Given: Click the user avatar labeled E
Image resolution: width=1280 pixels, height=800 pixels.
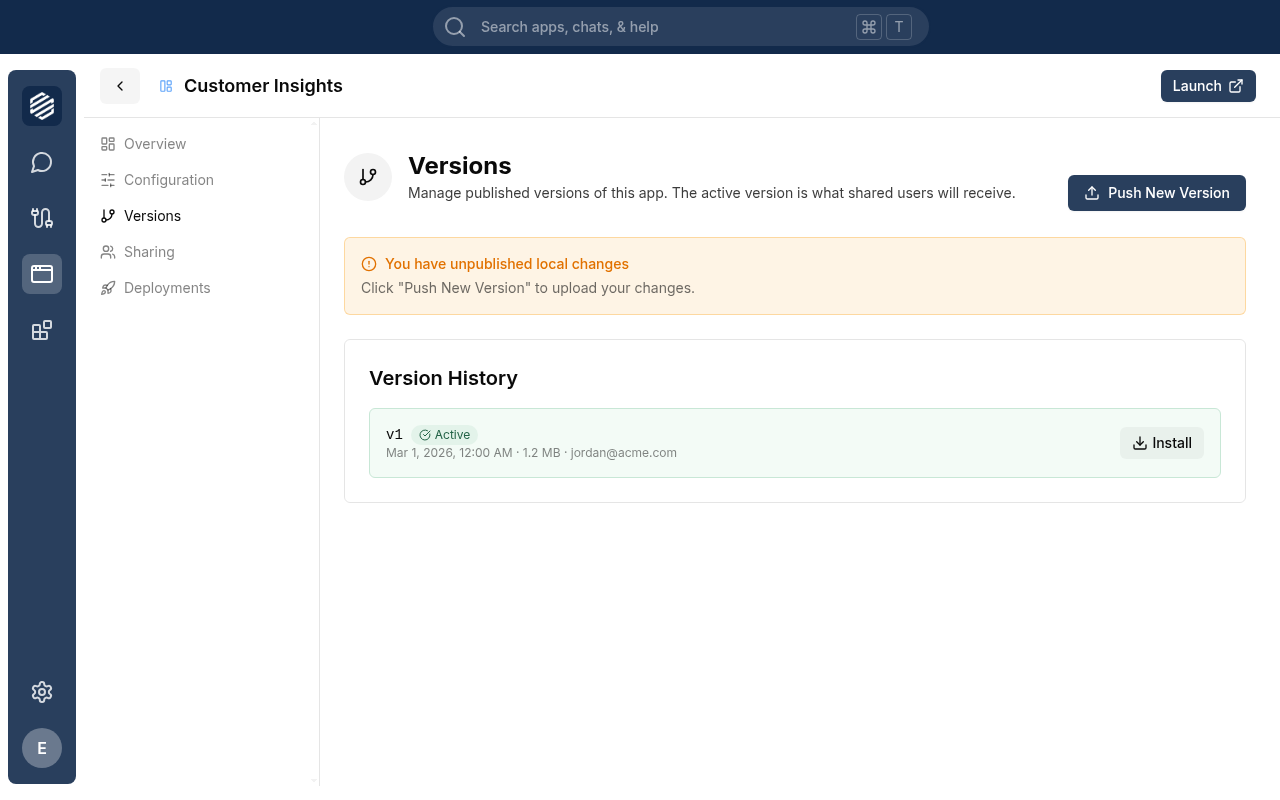Looking at the screenshot, I should tap(42, 748).
